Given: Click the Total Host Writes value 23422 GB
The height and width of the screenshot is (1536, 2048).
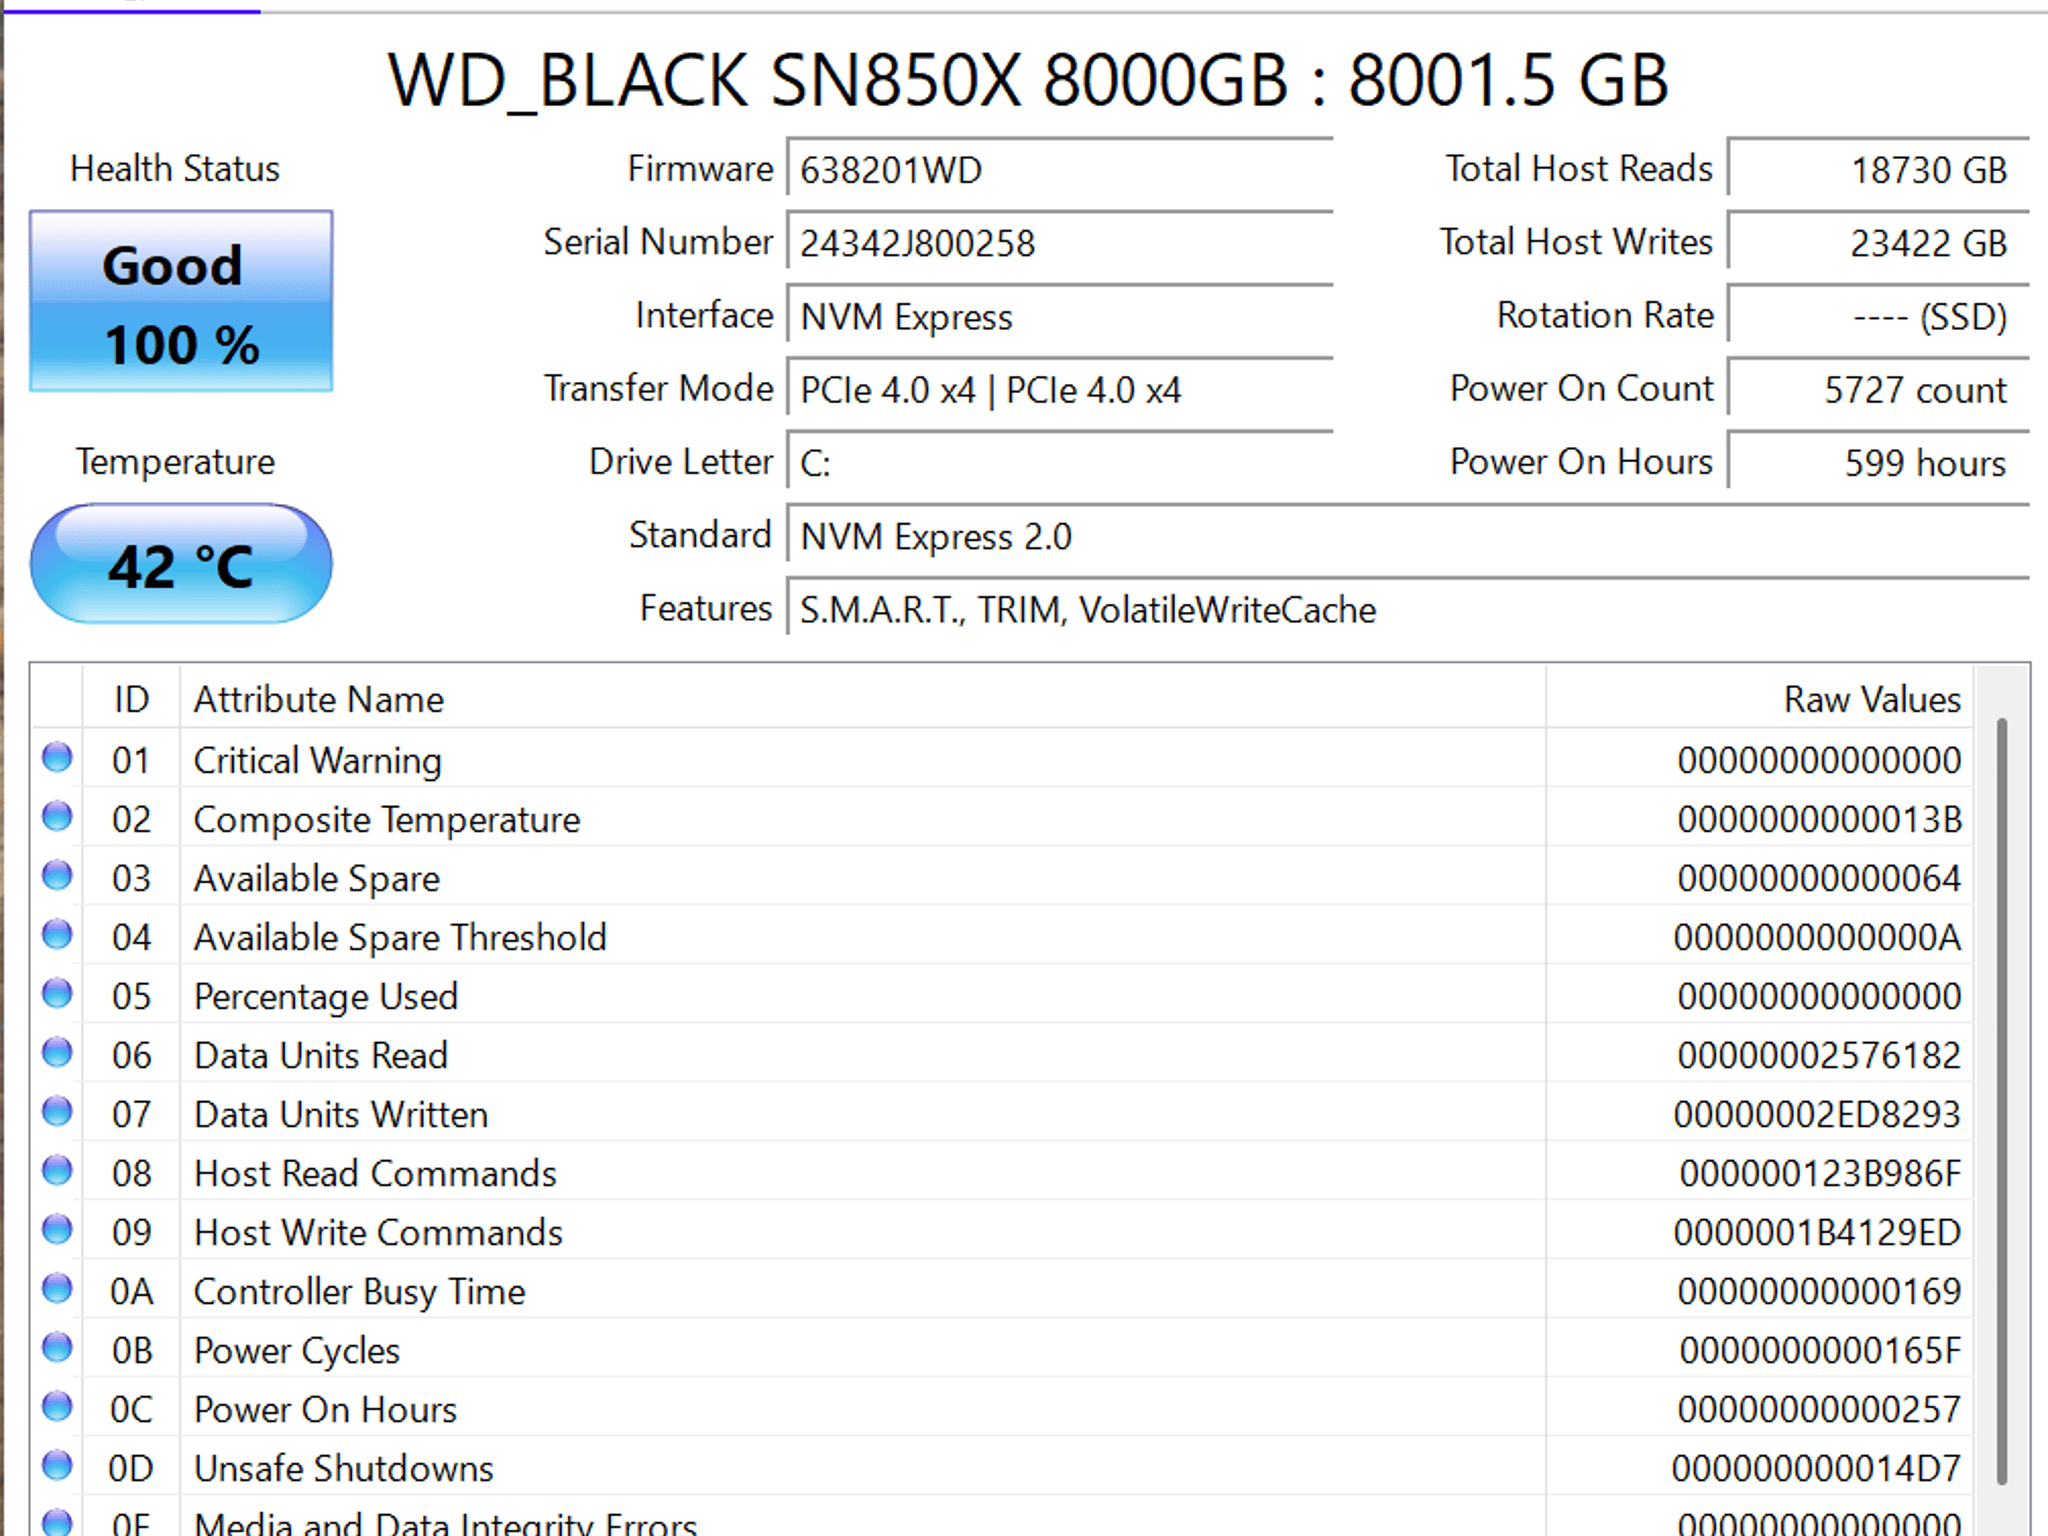Looking at the screenshot, I should (x=1879, y=242).
